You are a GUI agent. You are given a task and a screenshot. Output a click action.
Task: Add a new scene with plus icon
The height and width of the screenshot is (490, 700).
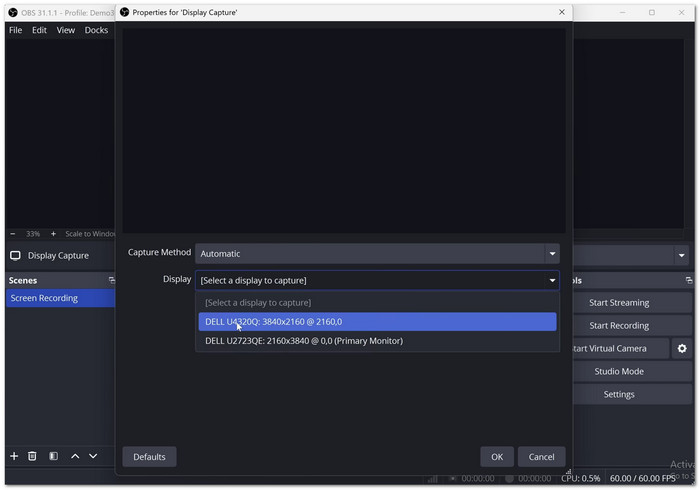[x=14, y=456]
